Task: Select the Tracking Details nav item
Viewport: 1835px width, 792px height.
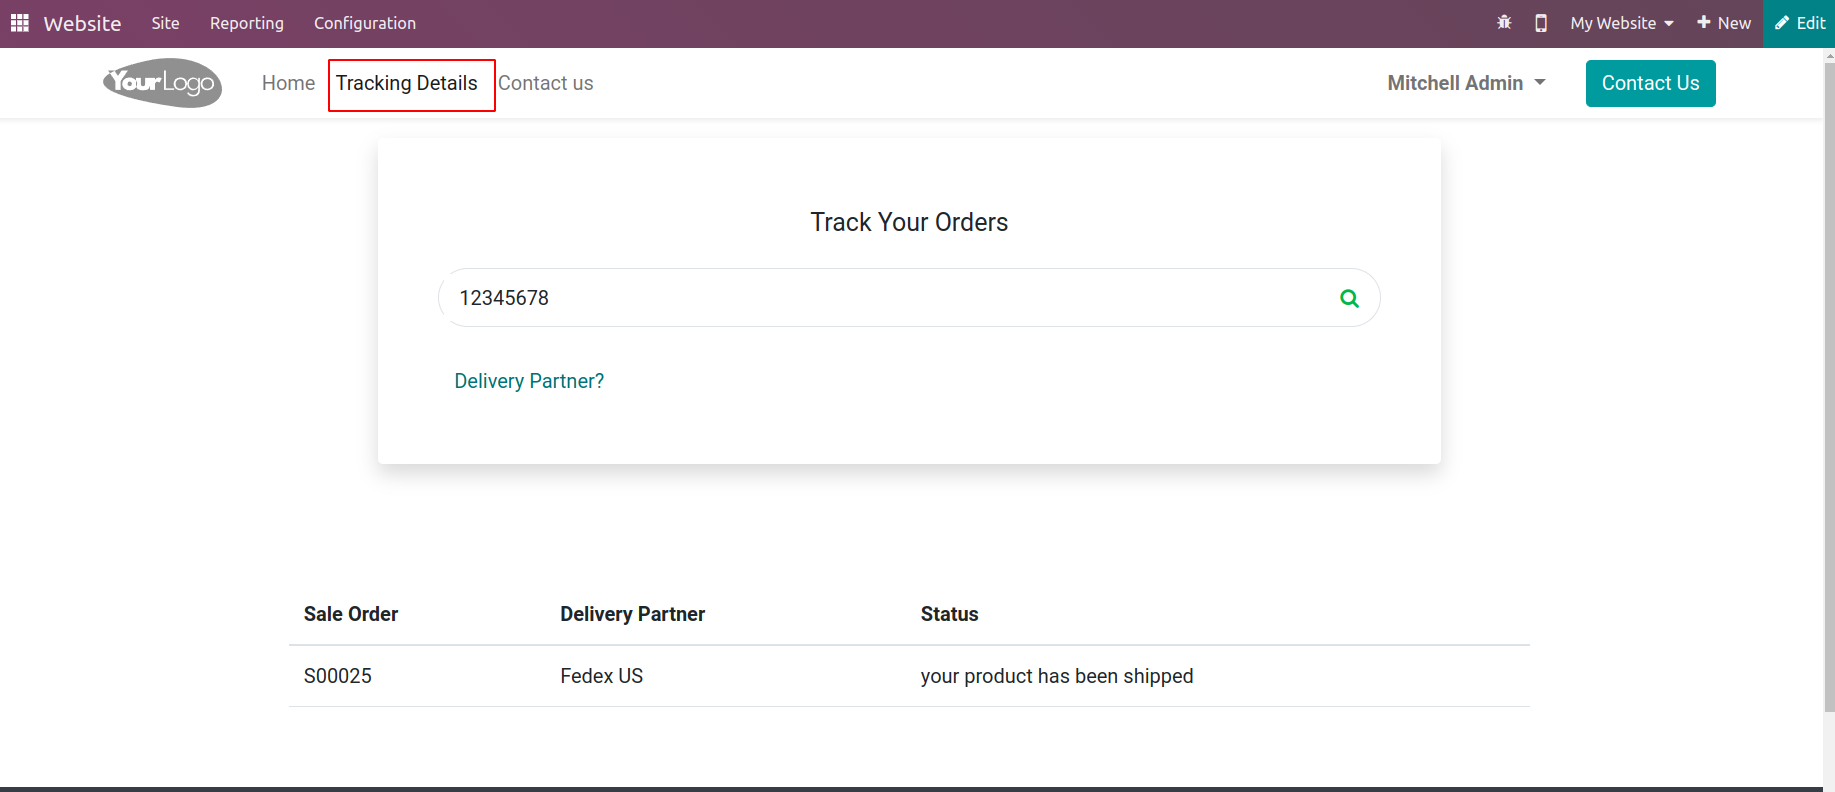Action: pos(407,83)
